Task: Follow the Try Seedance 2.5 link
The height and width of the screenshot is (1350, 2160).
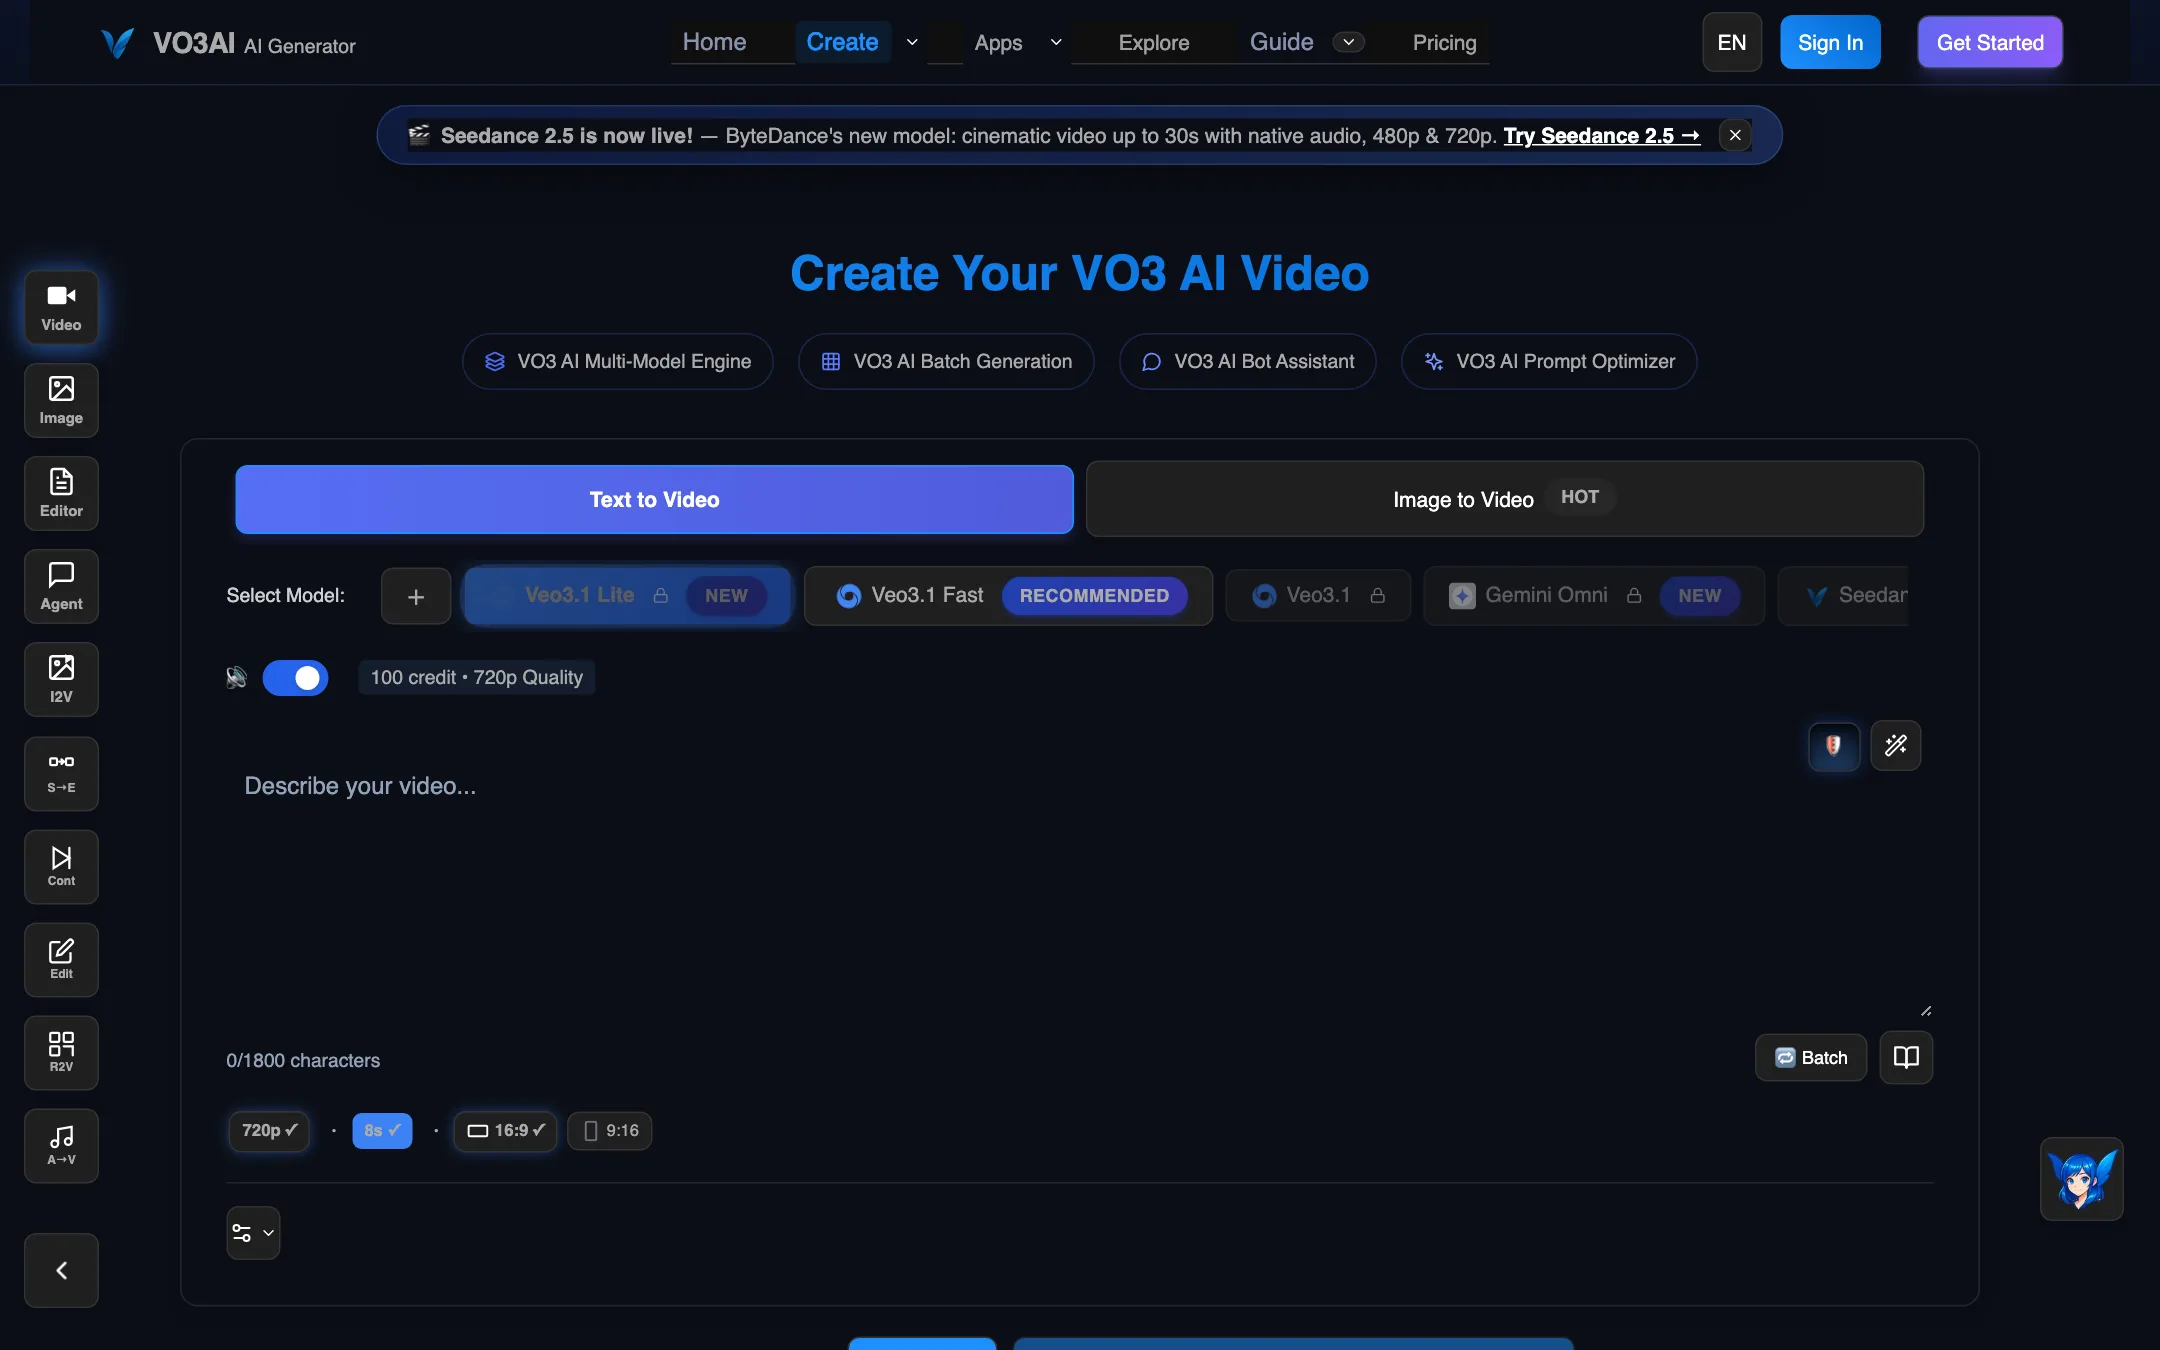Action: 1601,135
